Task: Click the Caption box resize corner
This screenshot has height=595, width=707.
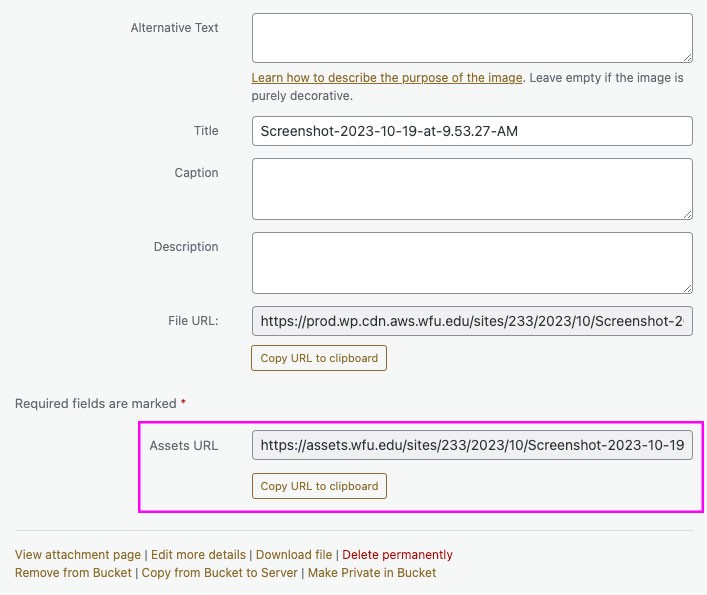Action: 688,215
